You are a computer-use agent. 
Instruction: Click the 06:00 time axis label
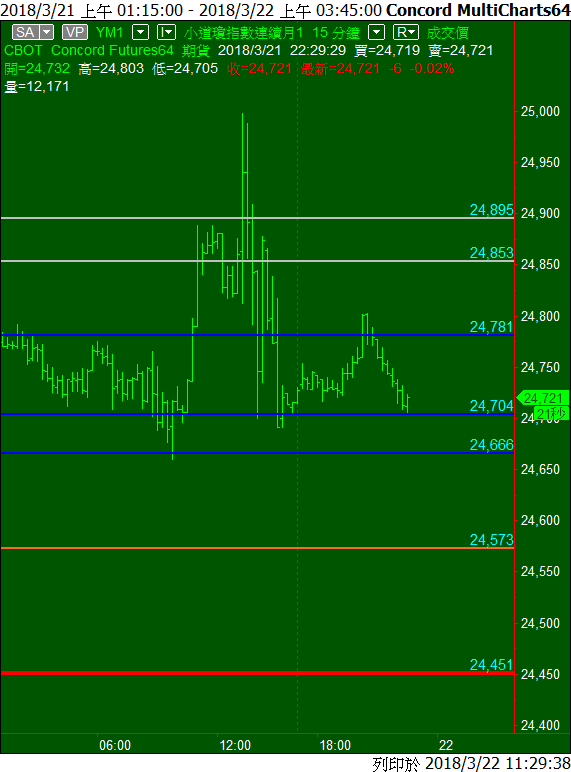[115, 745]
